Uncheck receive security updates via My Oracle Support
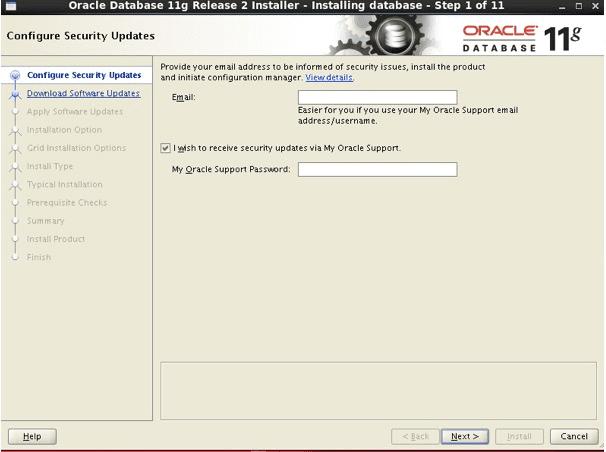Image resolution: width=606 pixels, height=452 pixels. tap(165, 148)
